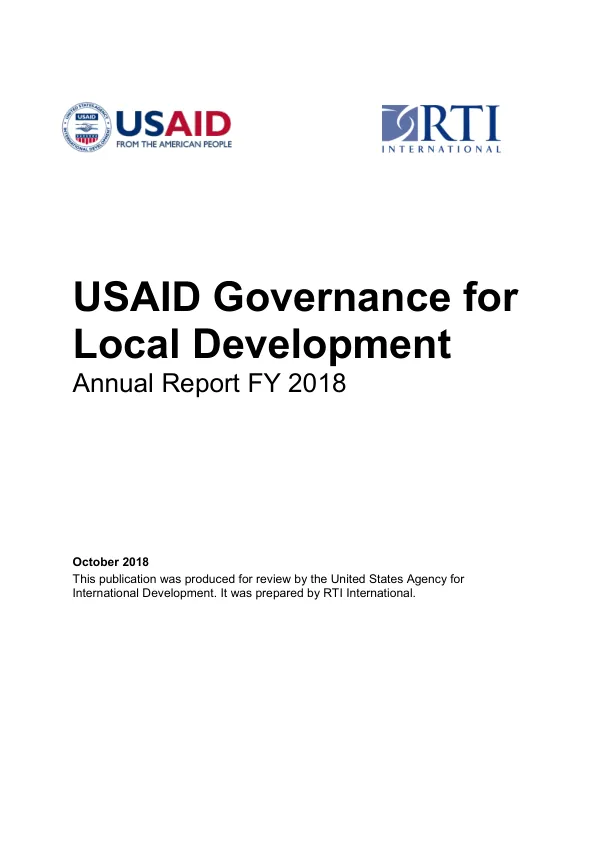600x849 pixels.
Task: Click the line starting "International Development. It was"
Action: point(244,593)
